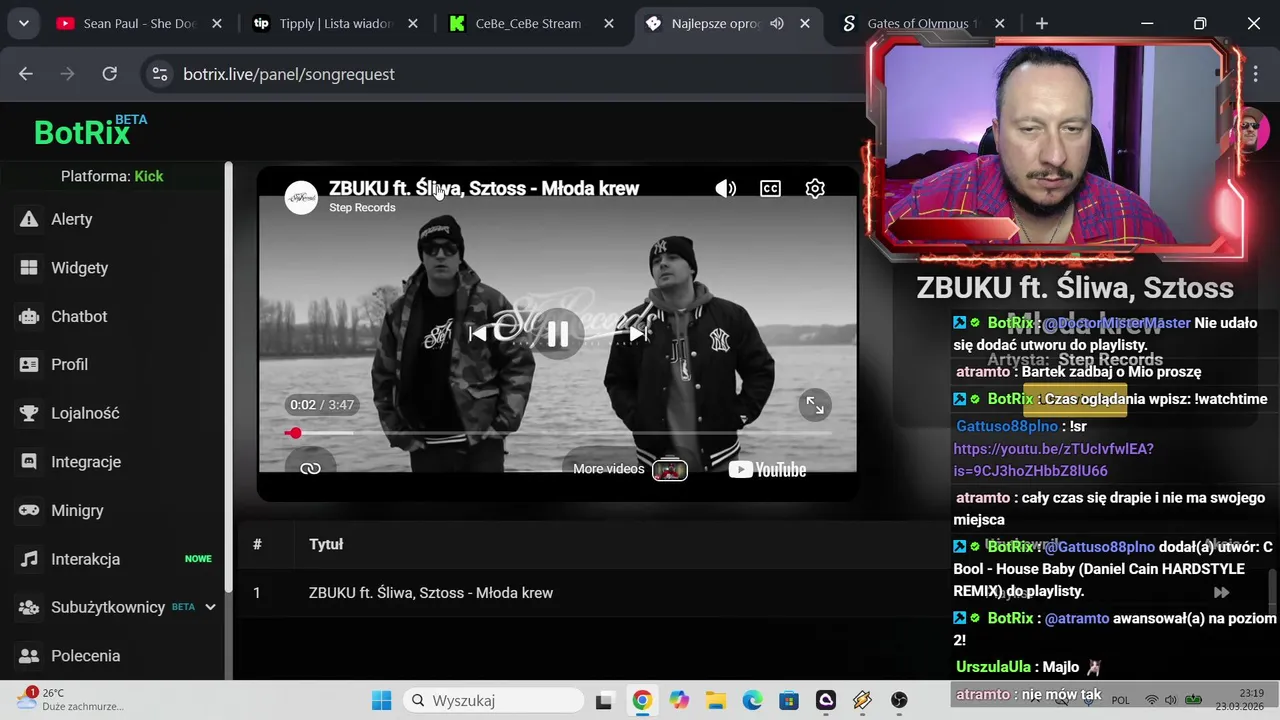View site information for botrix.live
Screen dimensions: 1280x720
pos(158,74)
